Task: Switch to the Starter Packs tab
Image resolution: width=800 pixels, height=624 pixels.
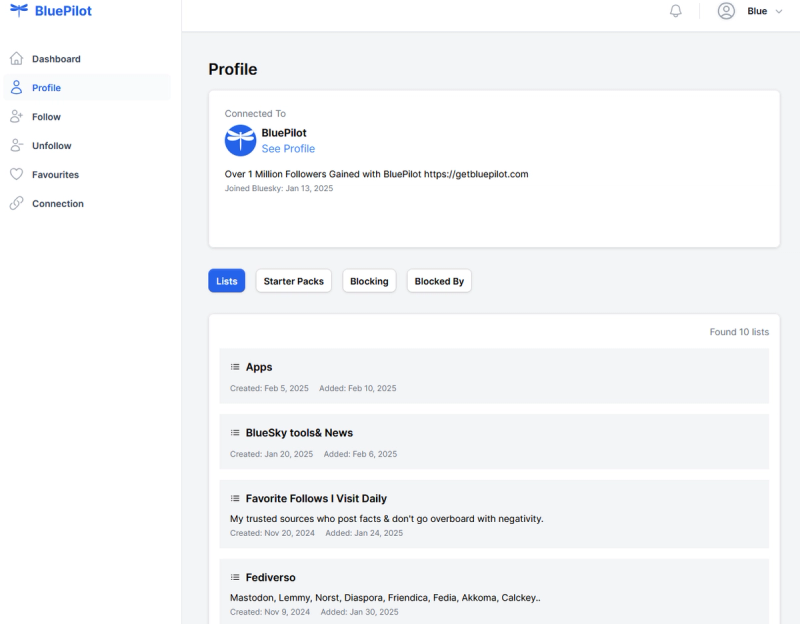Action: [x=293, y=281]
